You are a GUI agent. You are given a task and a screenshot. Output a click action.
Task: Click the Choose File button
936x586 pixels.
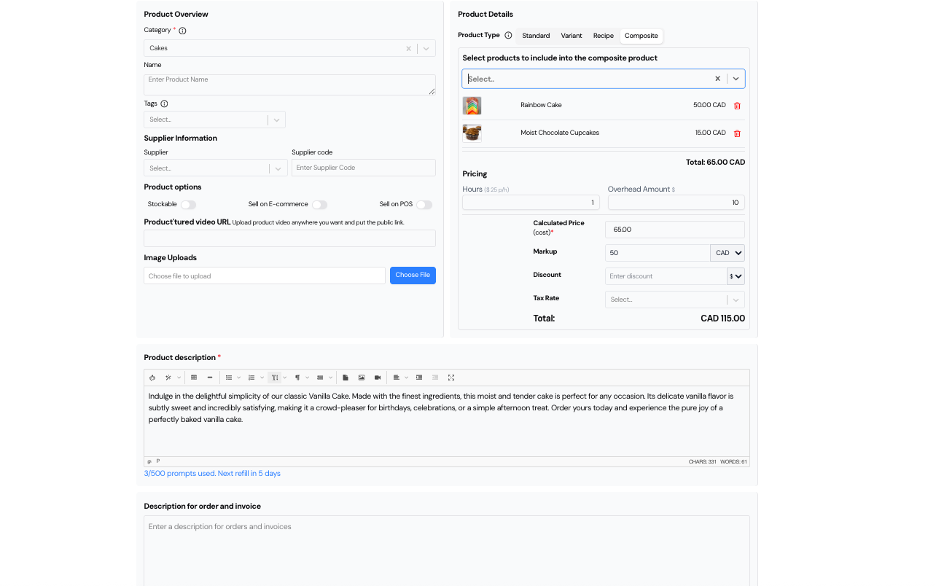point(412,275)
